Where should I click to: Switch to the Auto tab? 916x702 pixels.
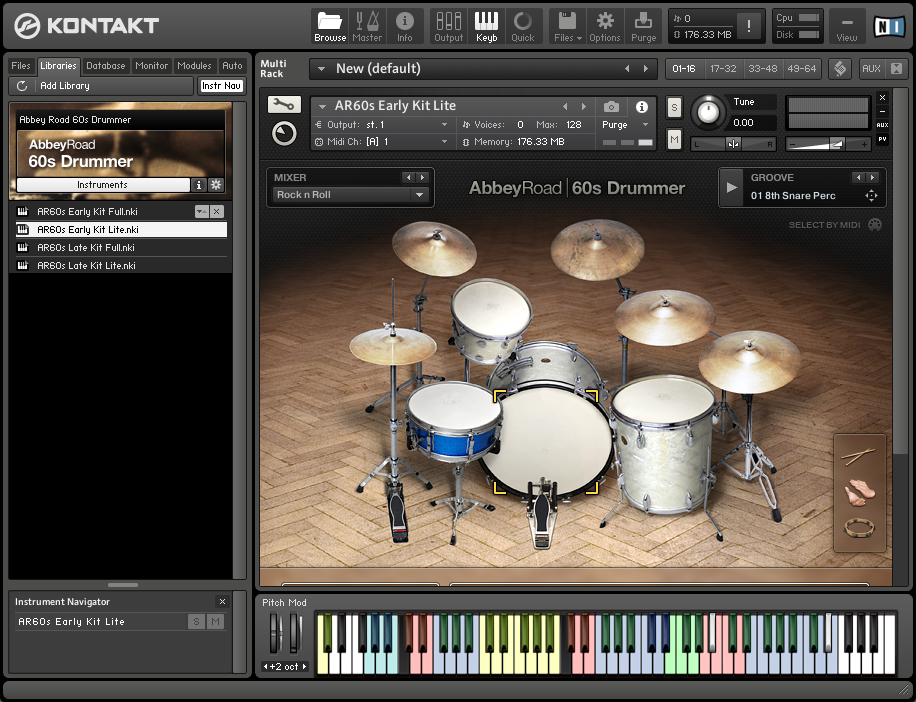[232, 65]
